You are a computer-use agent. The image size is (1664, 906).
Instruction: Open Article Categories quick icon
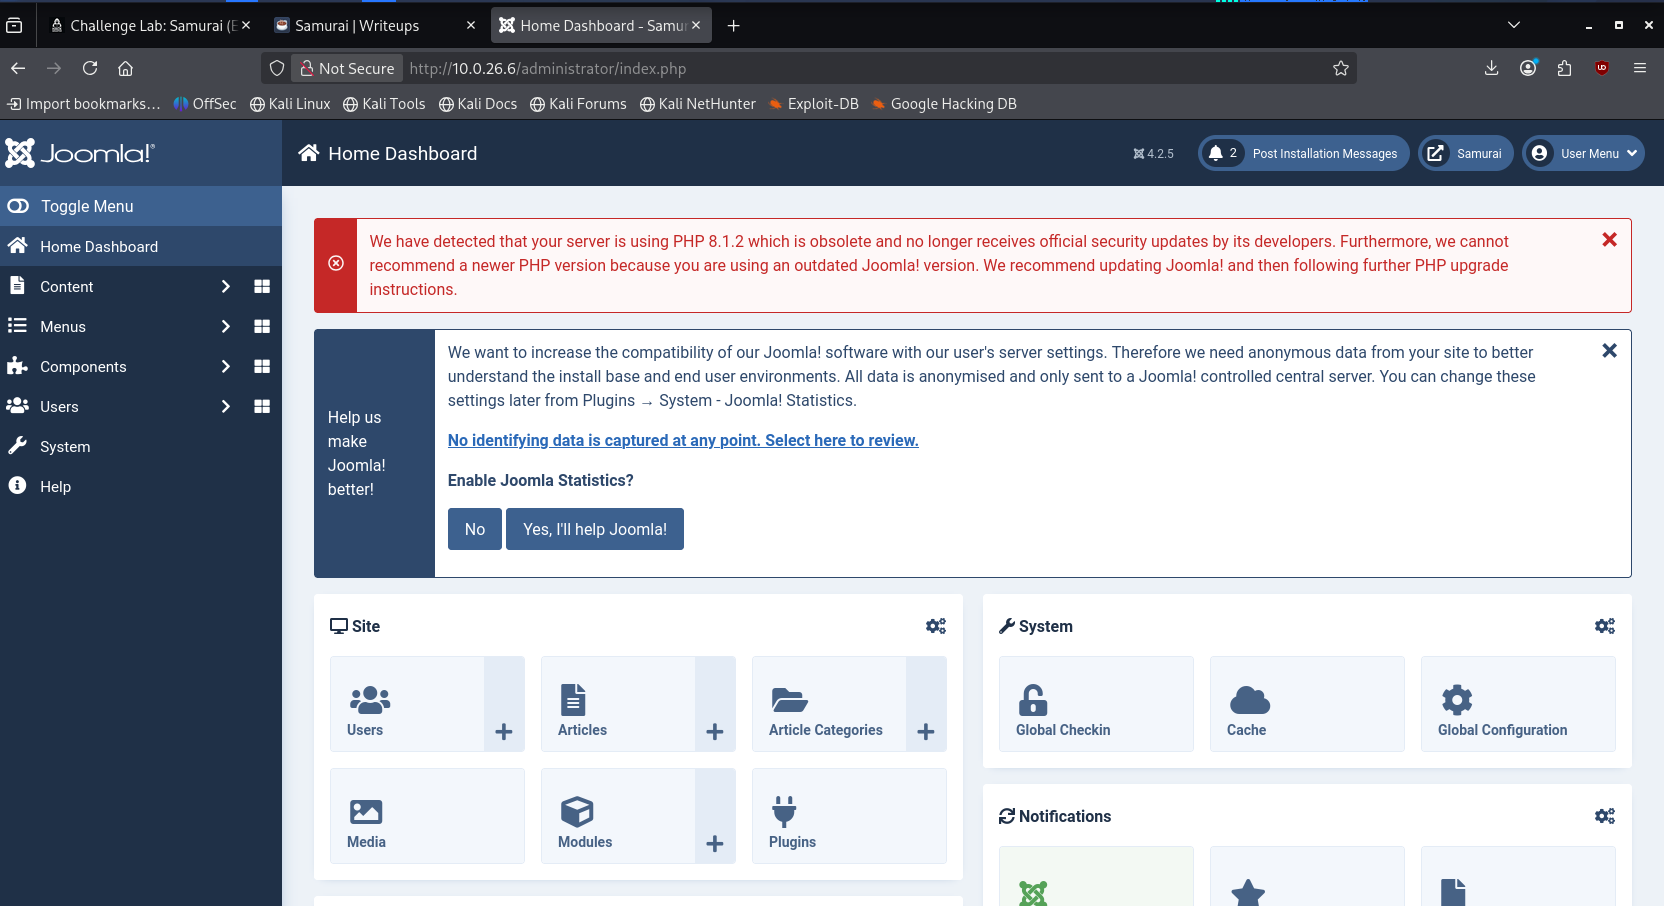(x=829, y=704)
